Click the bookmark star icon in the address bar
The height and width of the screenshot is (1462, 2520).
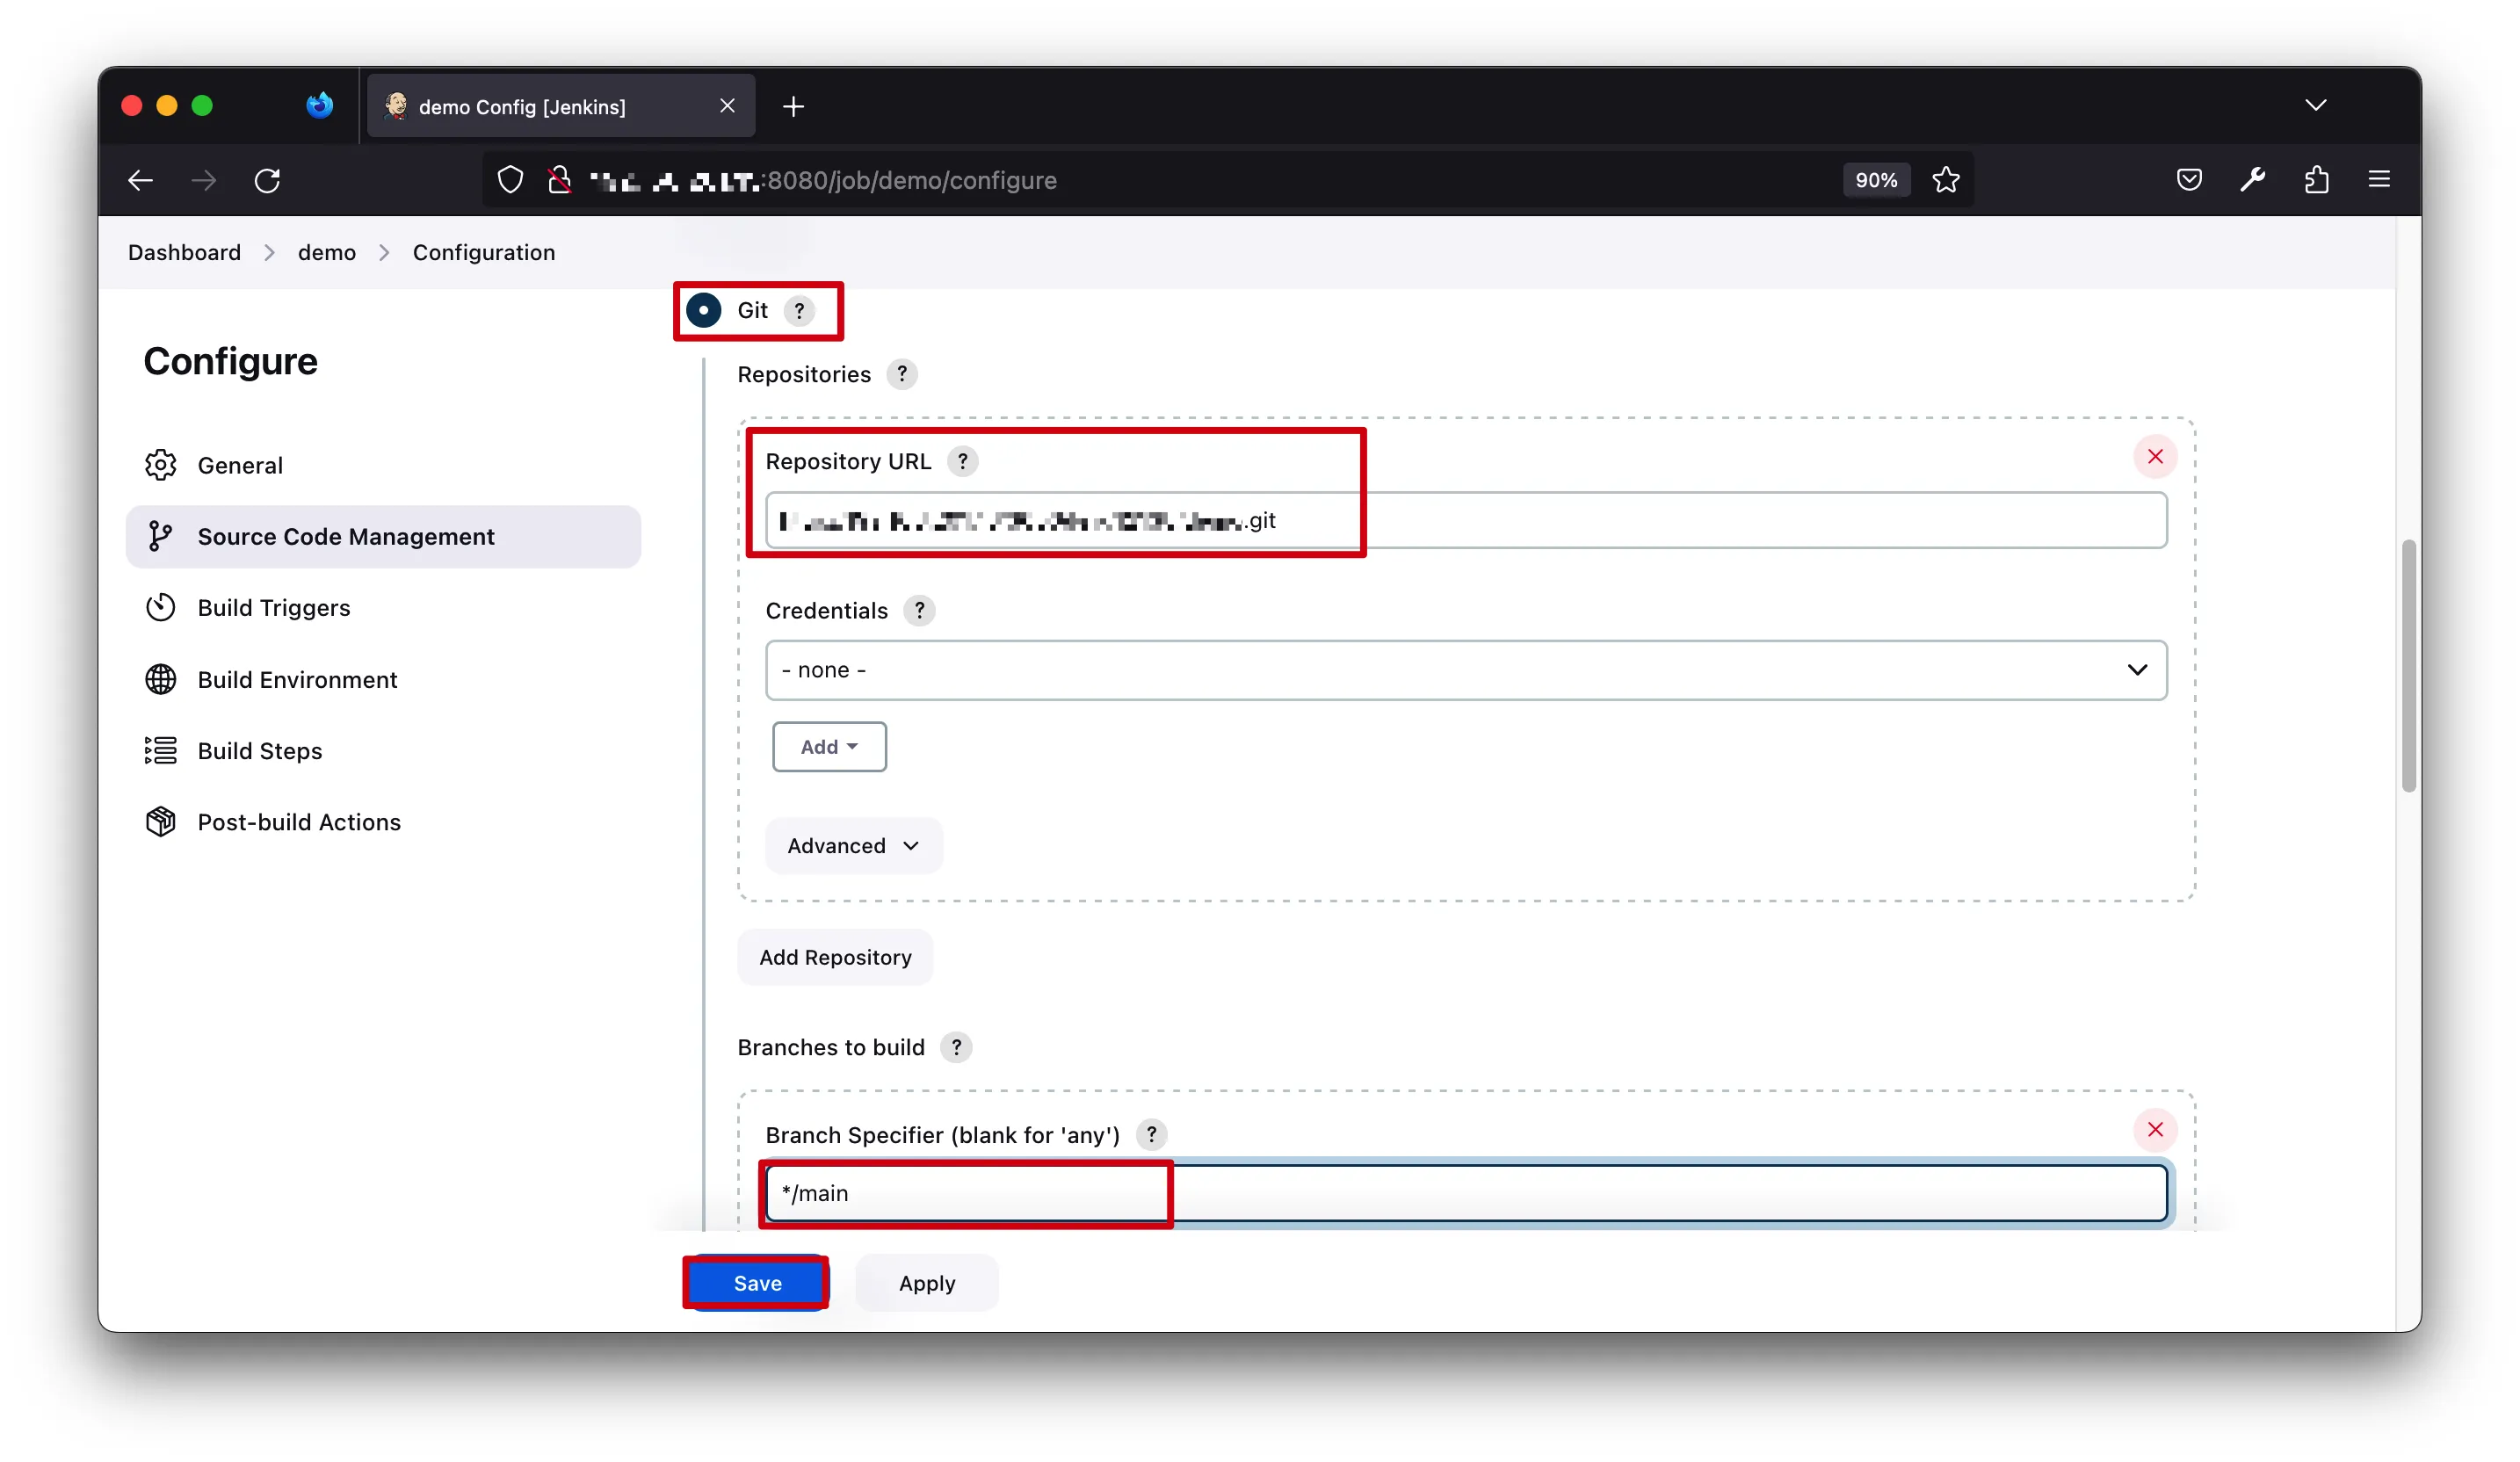point(1945,180)
